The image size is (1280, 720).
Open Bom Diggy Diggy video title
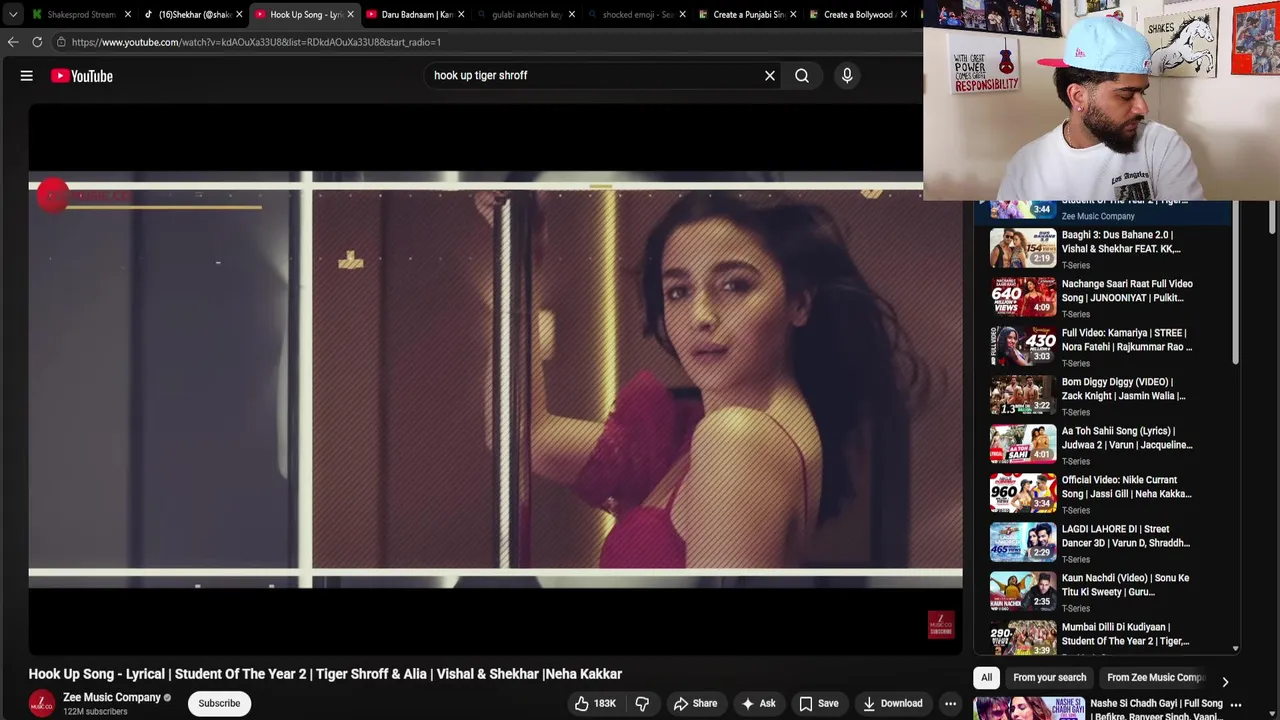coord(1124,389)
